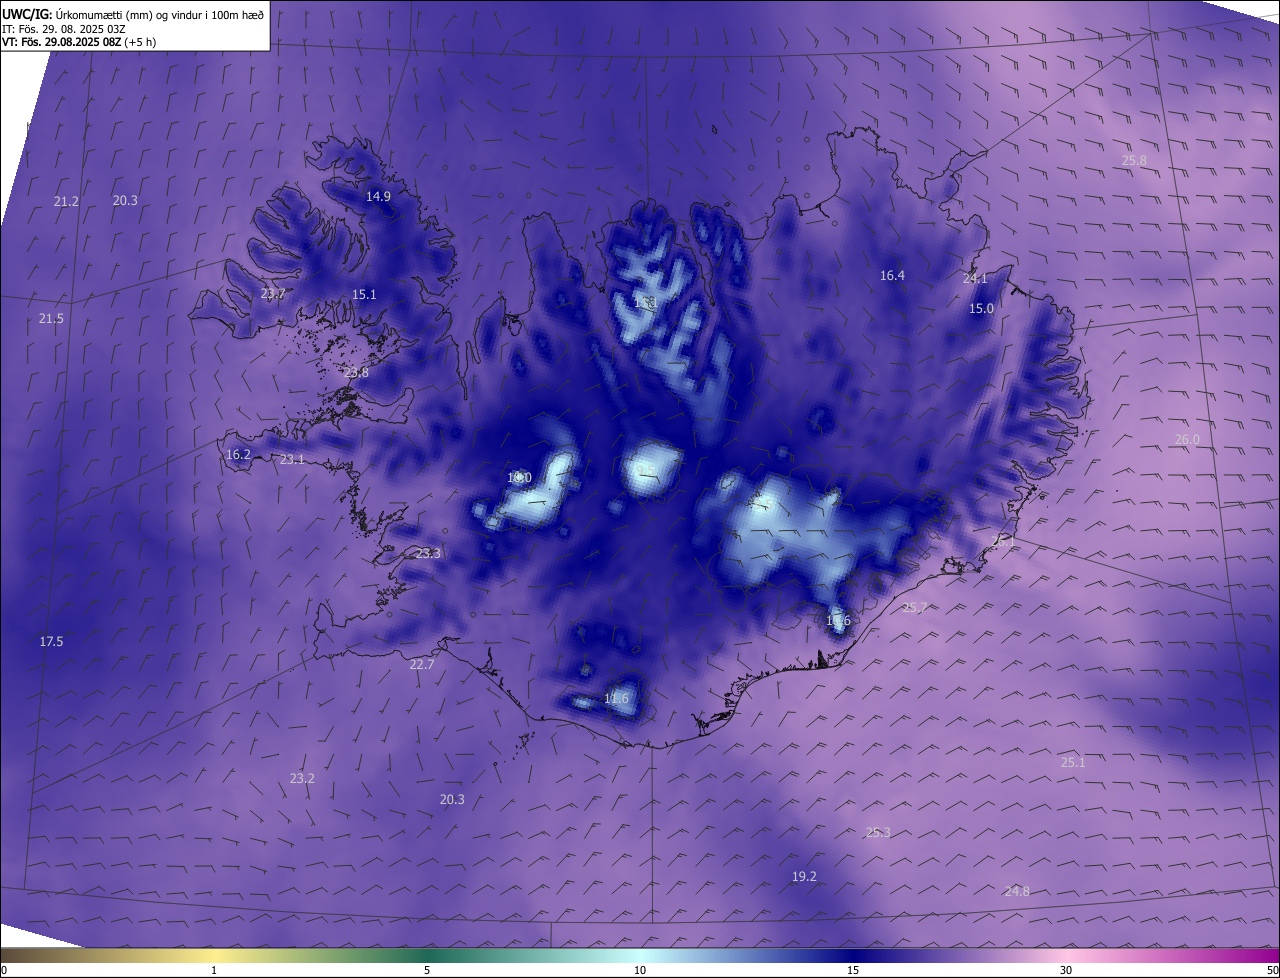The width and height of the screenshot is (1280, 978).
Task: Click the "IT: Fös. 29. 08. 2025 03Z" line
Action: click(x=64, y=29)
